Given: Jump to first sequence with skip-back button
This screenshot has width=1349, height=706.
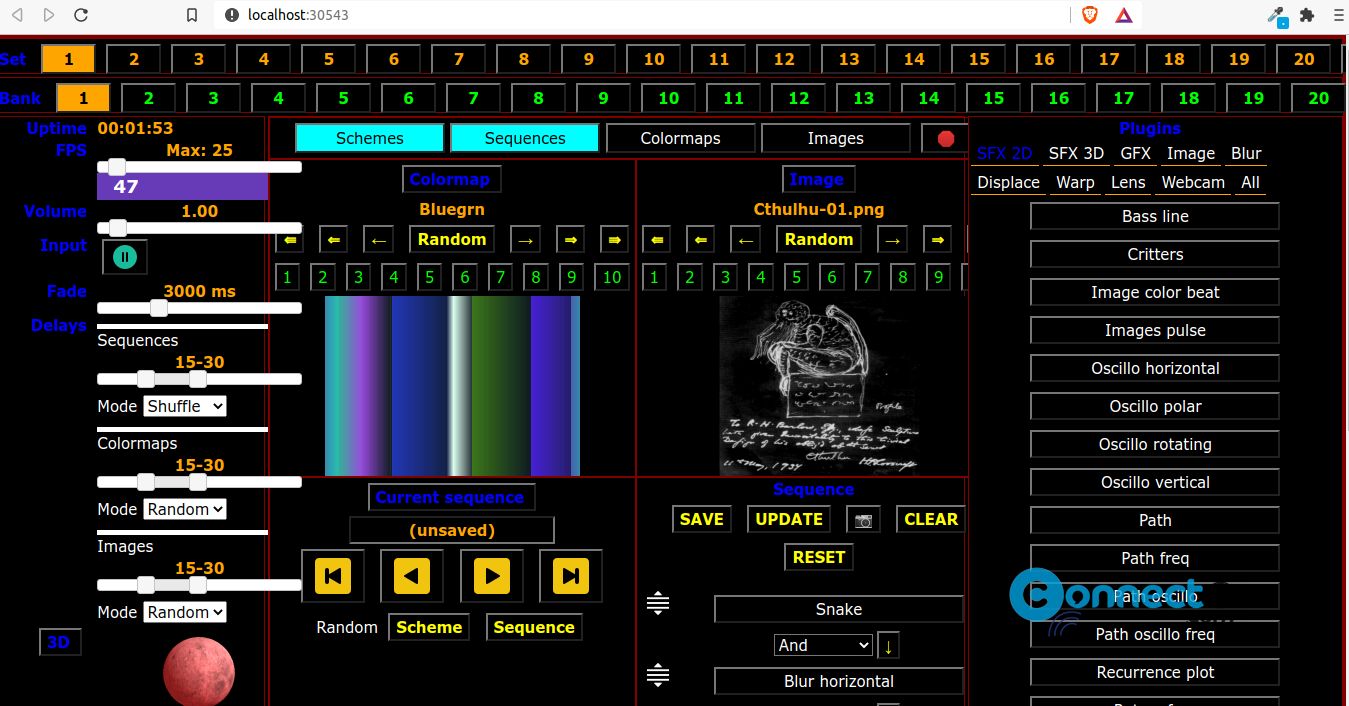Looking at the screenshot, I should [x=333, y=576].
